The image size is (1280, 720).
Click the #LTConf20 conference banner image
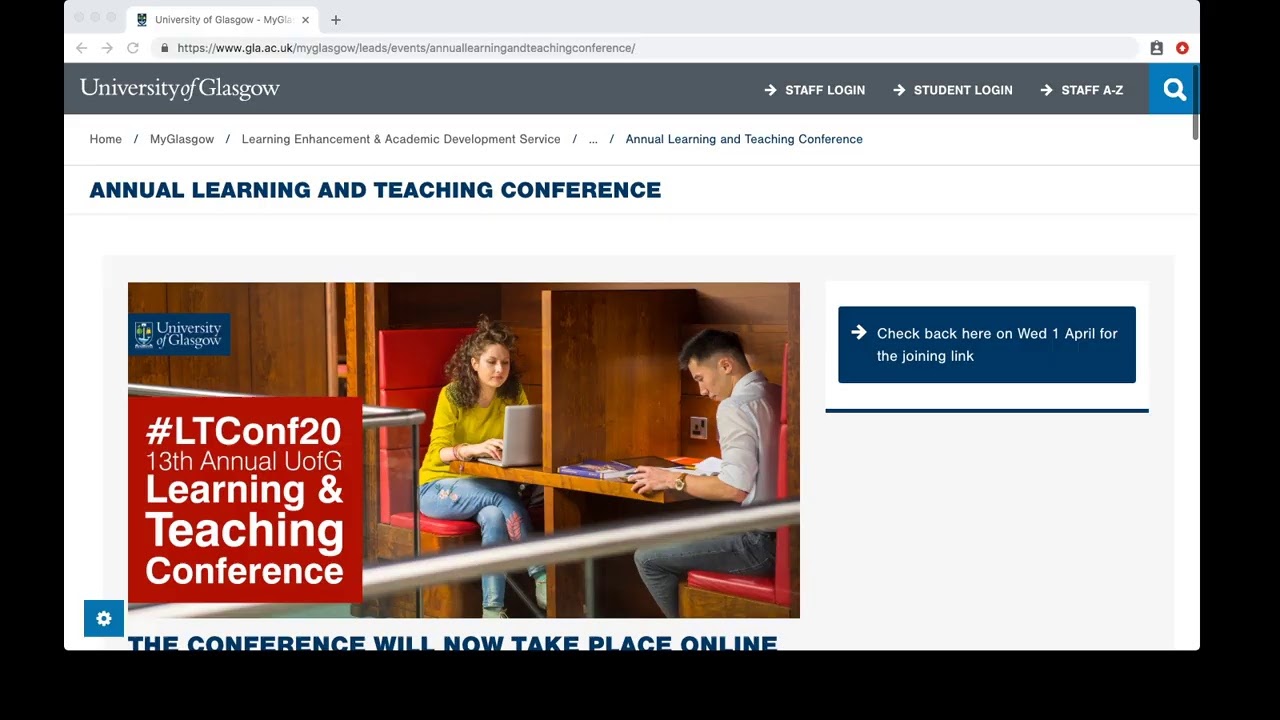point(464,450)
